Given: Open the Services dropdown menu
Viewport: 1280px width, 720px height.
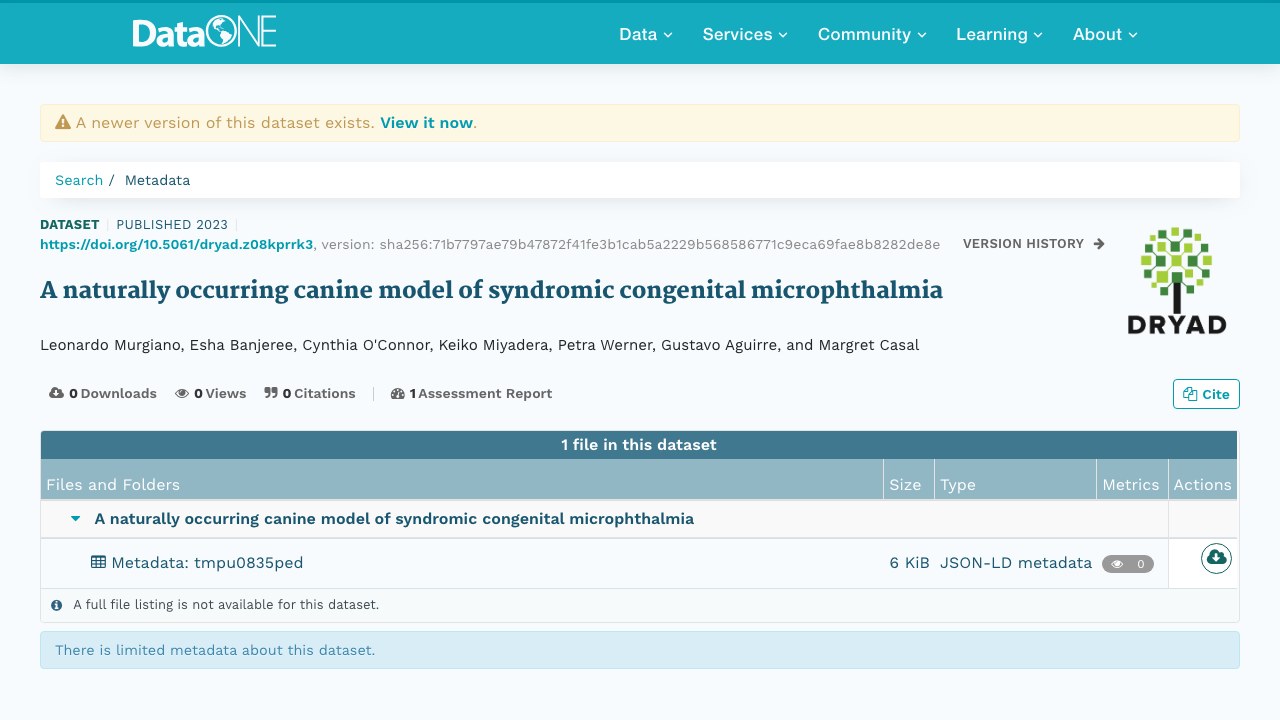Looking at the screenshot, I should [x=745, y=34].
